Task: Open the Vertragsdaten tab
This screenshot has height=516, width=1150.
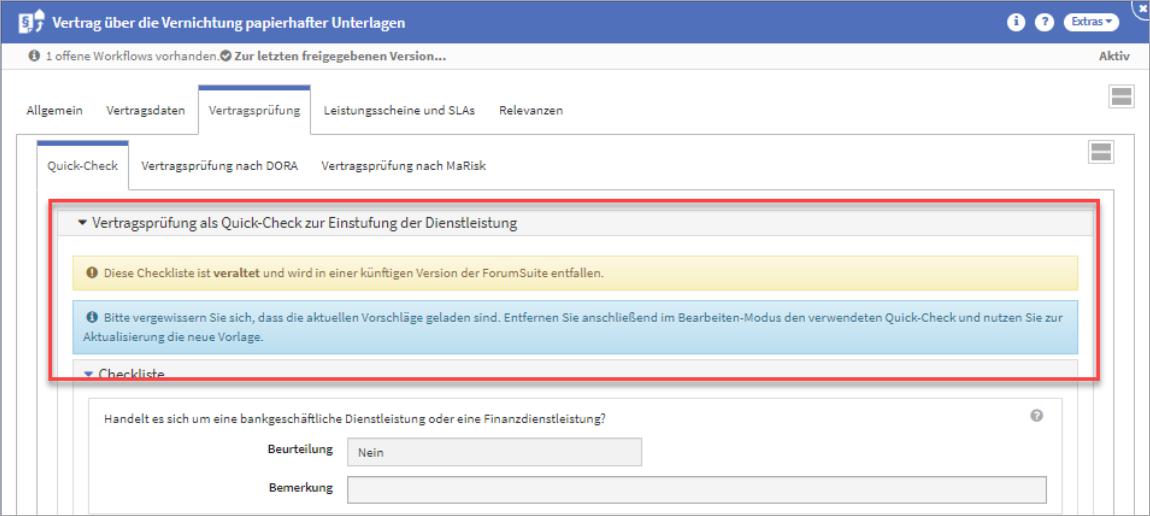Action: coord(146,111)
